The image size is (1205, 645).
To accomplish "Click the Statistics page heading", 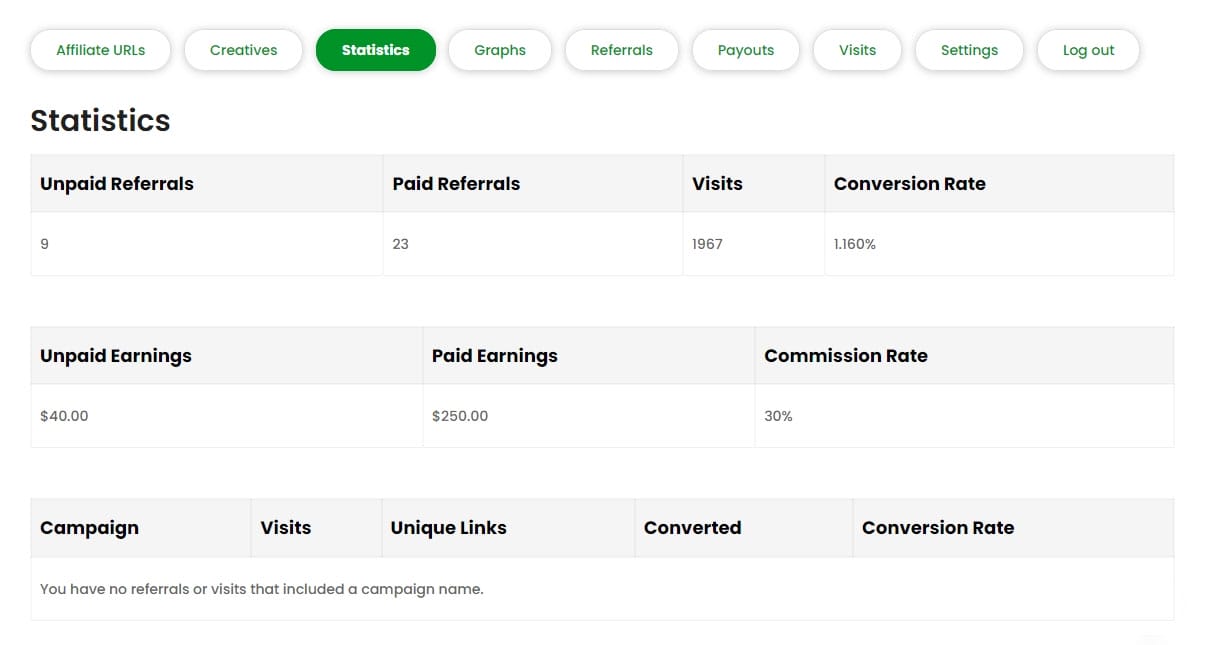I will [x=100, y=121].
